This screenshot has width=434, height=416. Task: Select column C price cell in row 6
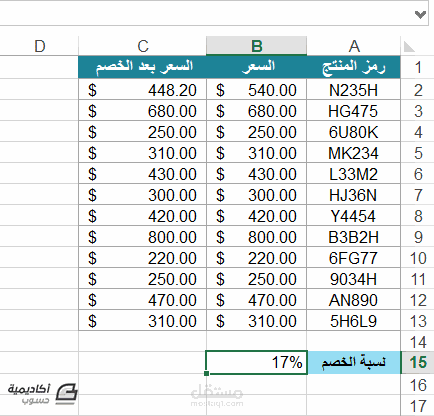[143, 174]
